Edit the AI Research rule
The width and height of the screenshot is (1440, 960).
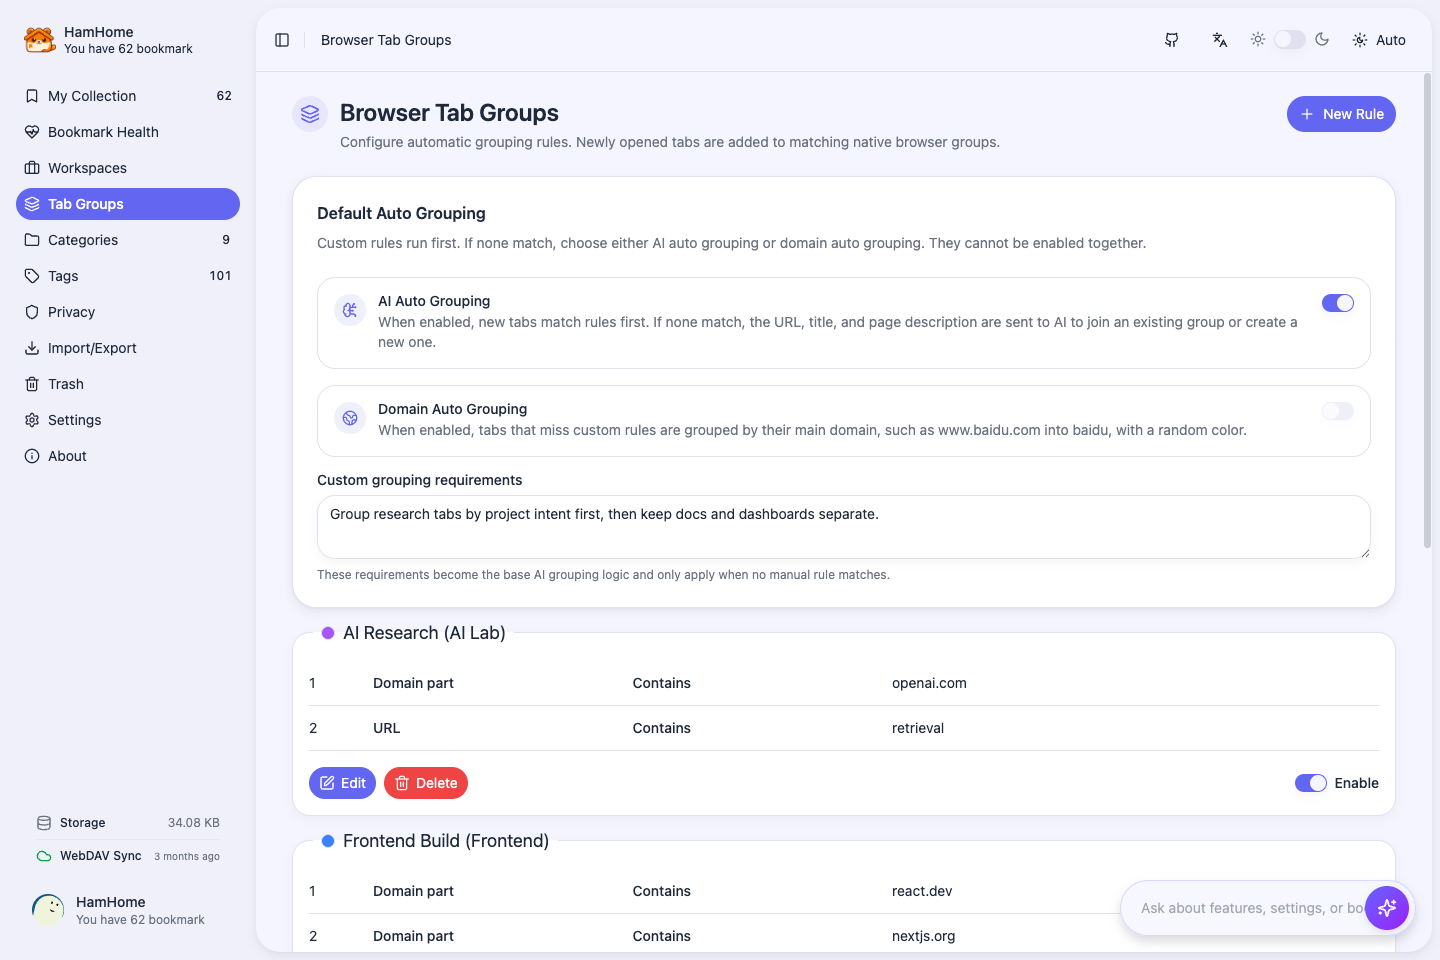342,783
